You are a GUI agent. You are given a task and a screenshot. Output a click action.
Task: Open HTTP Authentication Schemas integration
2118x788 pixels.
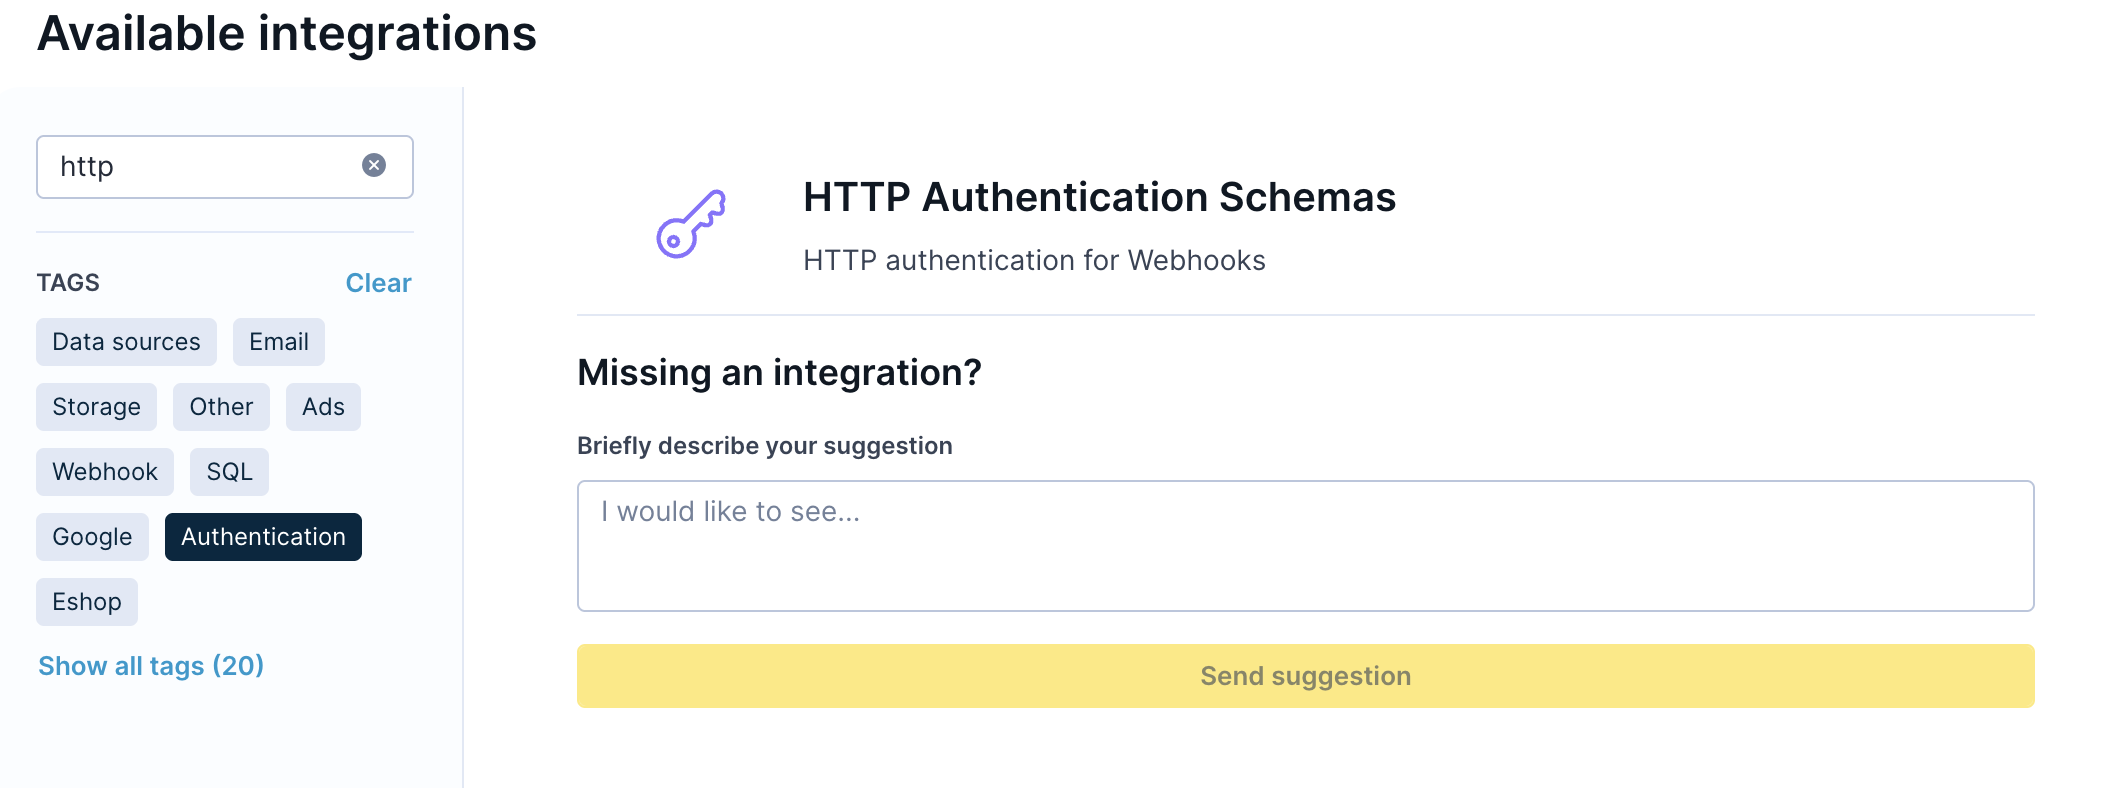pyautogui.click(x=1099, y=197)
